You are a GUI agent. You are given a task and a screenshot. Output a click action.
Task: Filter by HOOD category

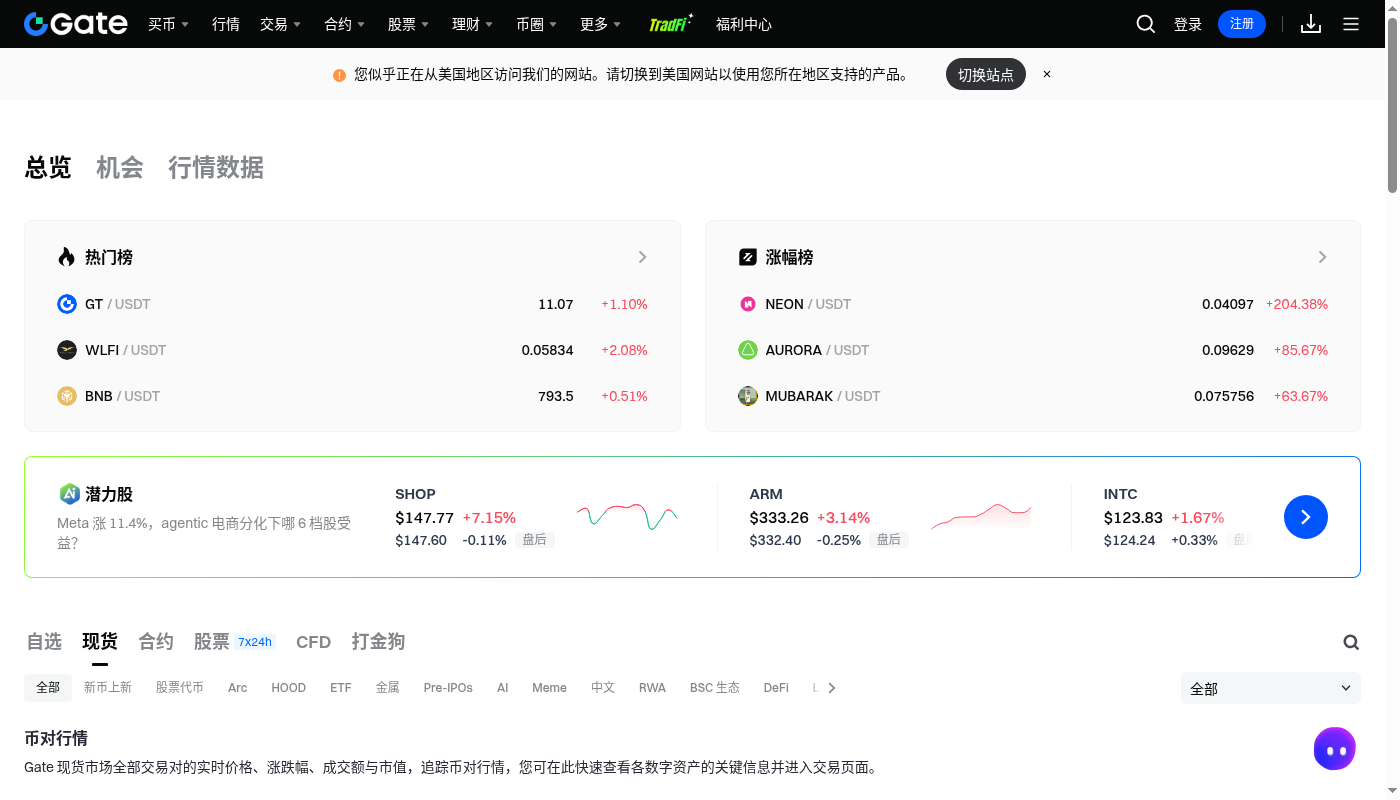[x=289, y=688]
